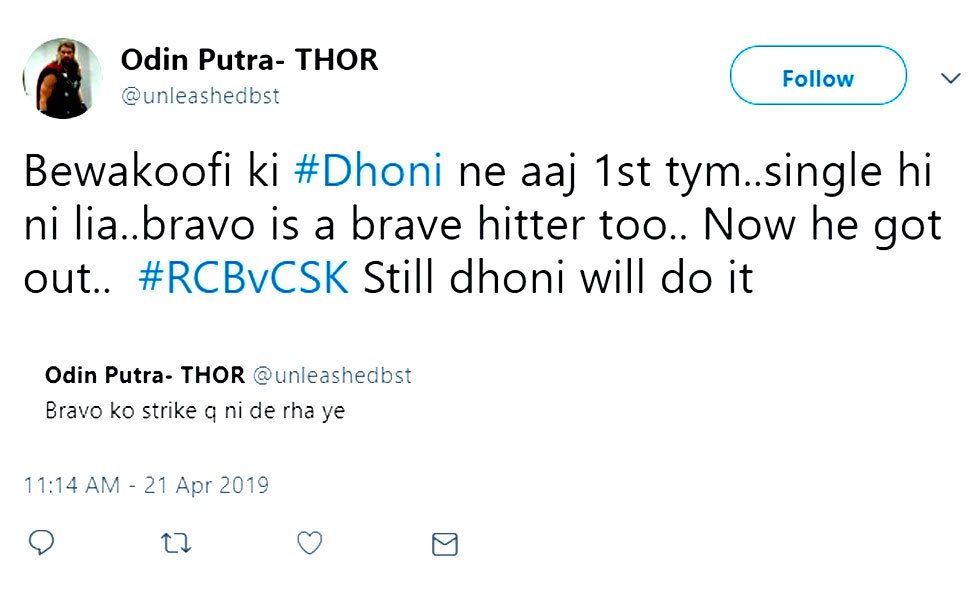The height and width of the screenshot is (600, 970).
Task: Open the #Dhoni hashtag
Action: [371, 170]
